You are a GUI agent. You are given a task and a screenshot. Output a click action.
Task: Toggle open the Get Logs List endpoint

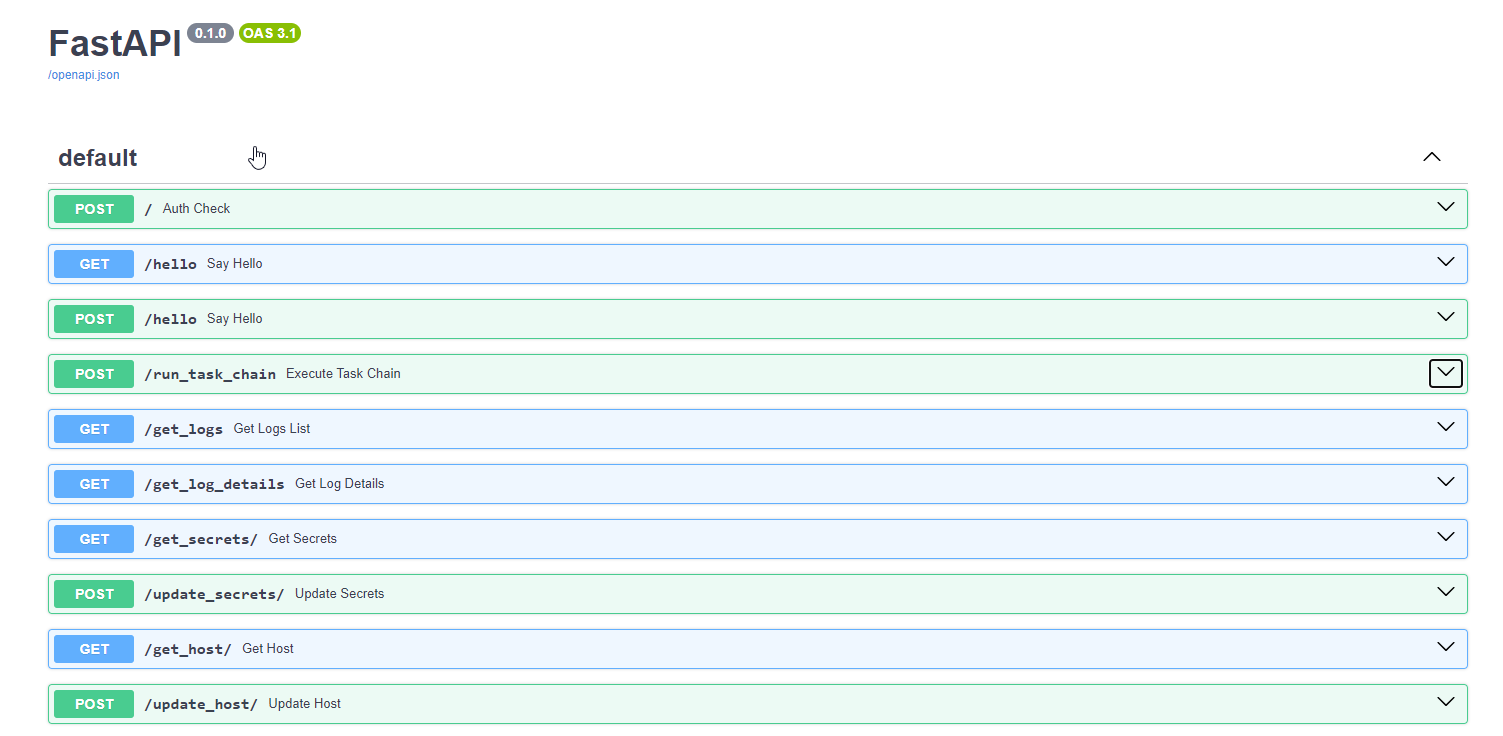coord(1444,427)
